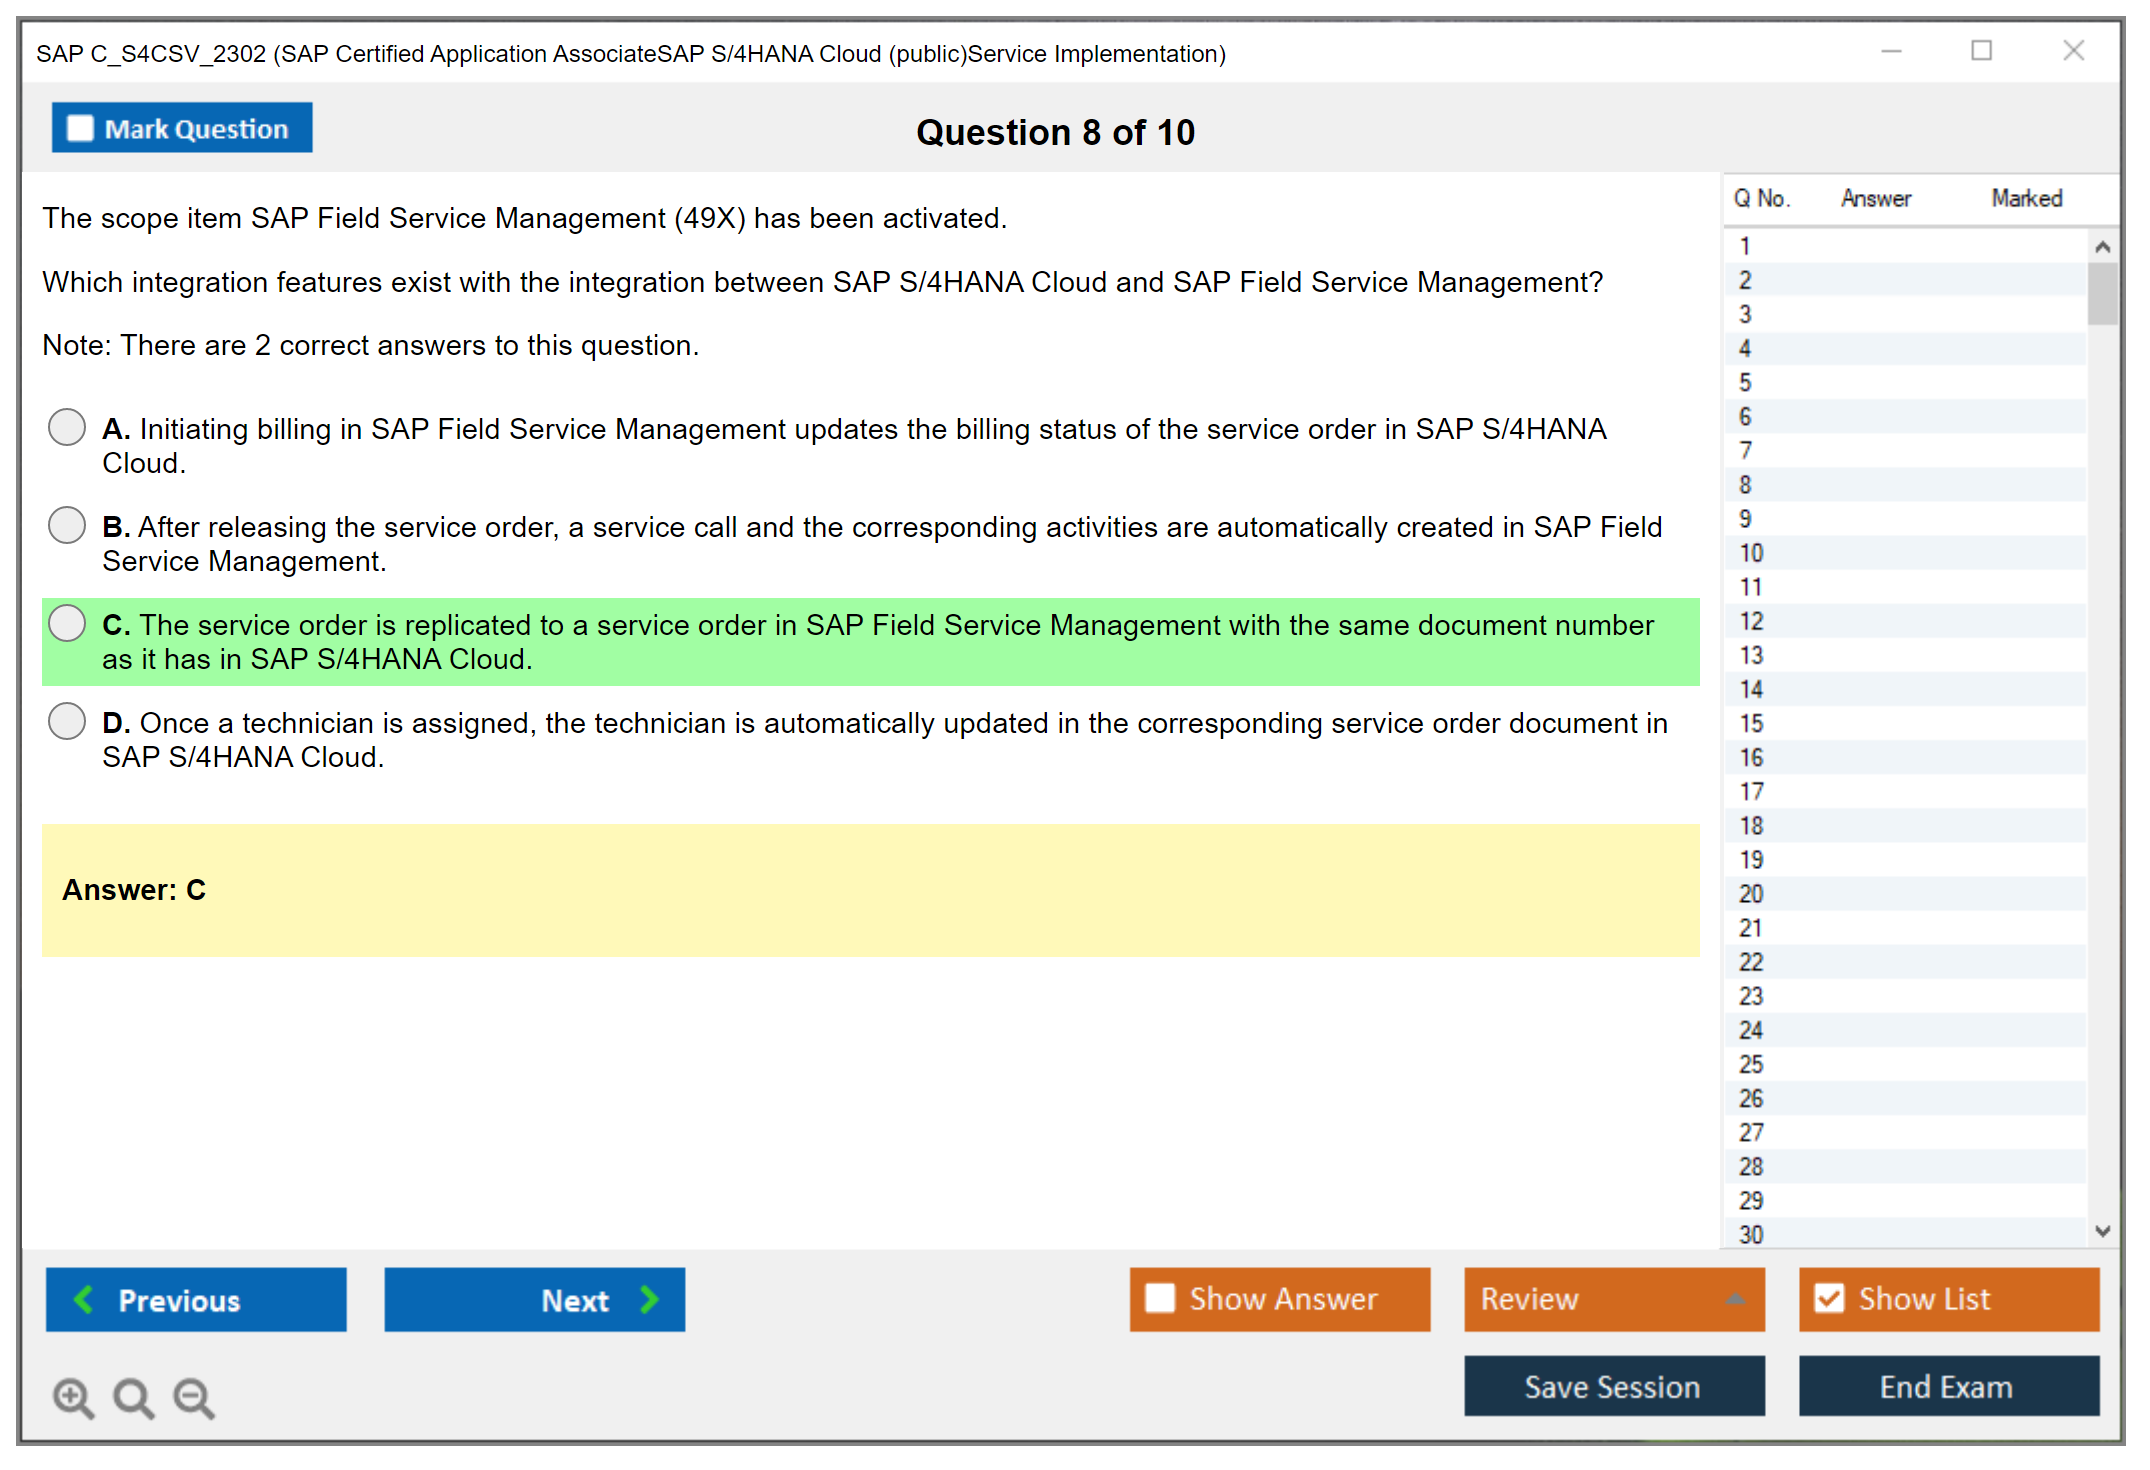Image resolution: width=2150 pixels, height=1470 pixels.
Task: Click the zoom out magnifier icon
Action: coord(194,1397)
